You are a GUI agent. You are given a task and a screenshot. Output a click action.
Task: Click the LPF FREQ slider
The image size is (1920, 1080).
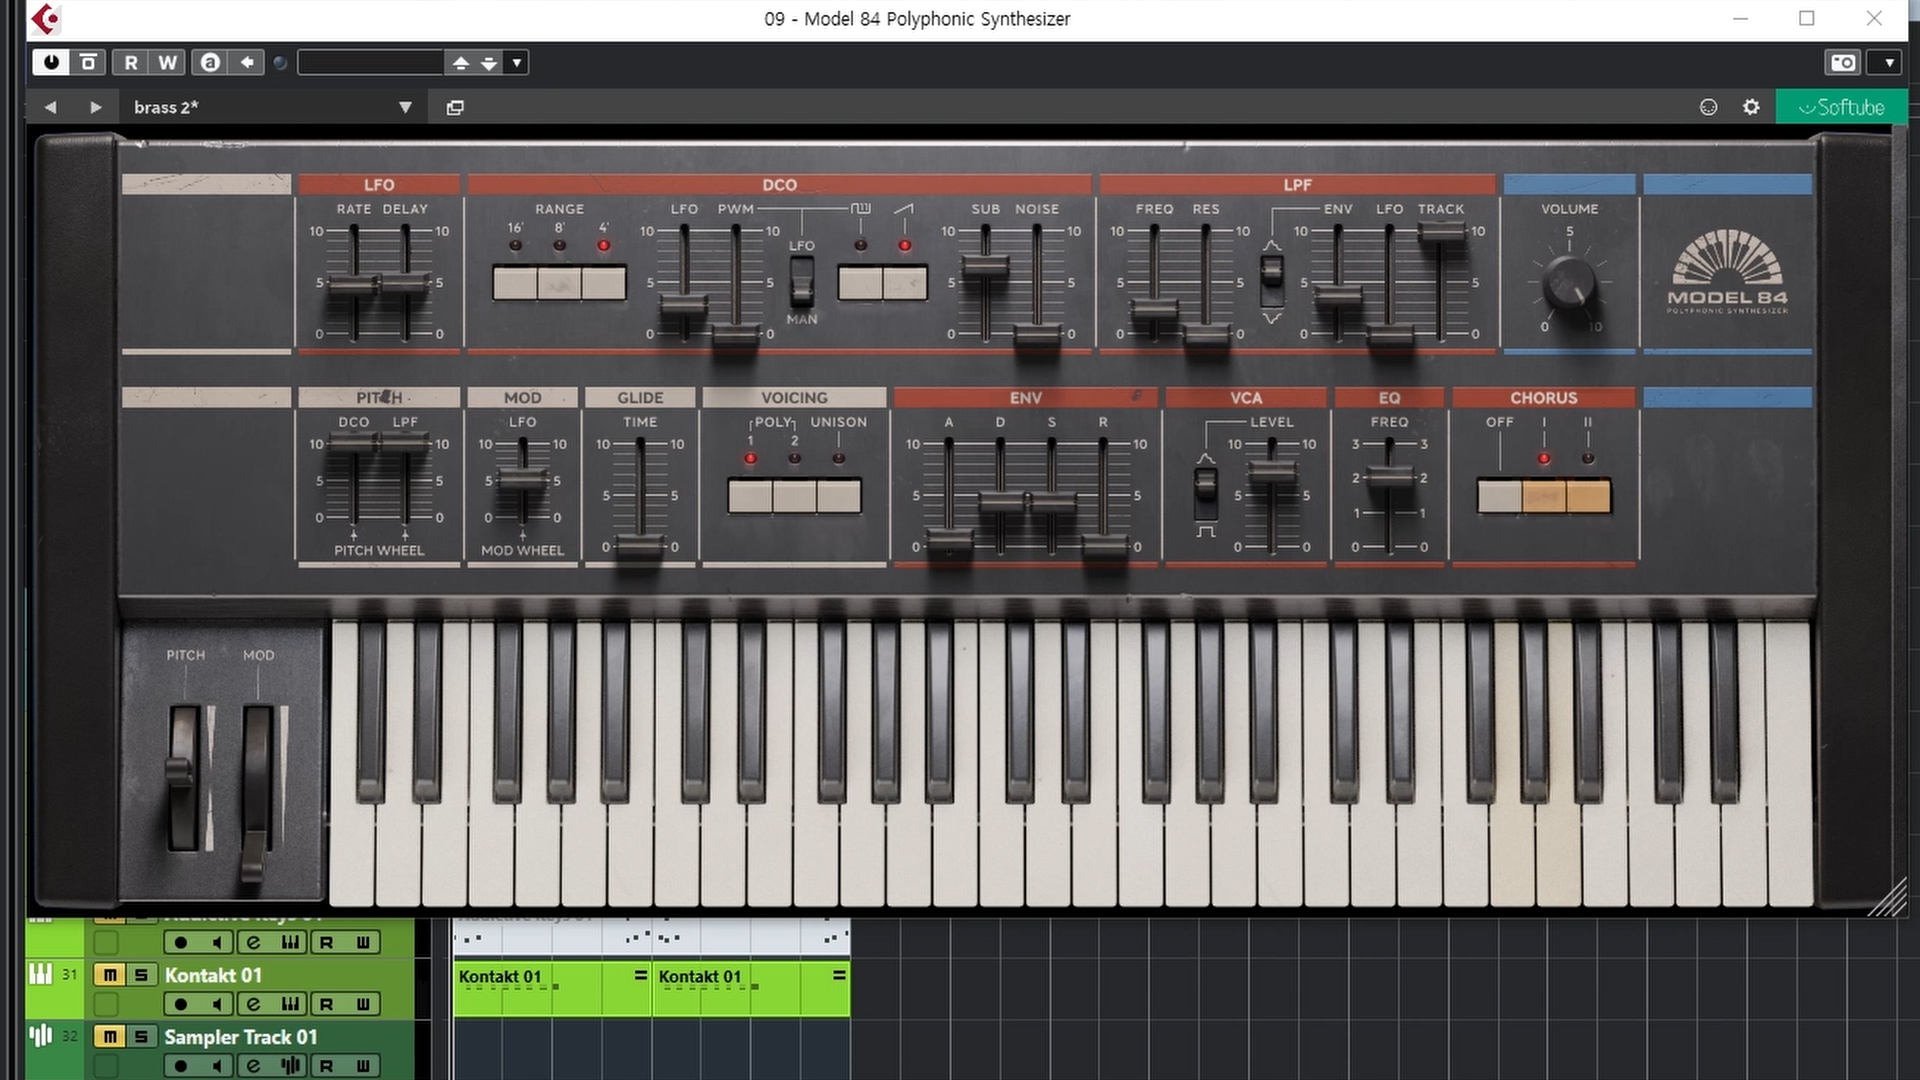click(1154, 308)
